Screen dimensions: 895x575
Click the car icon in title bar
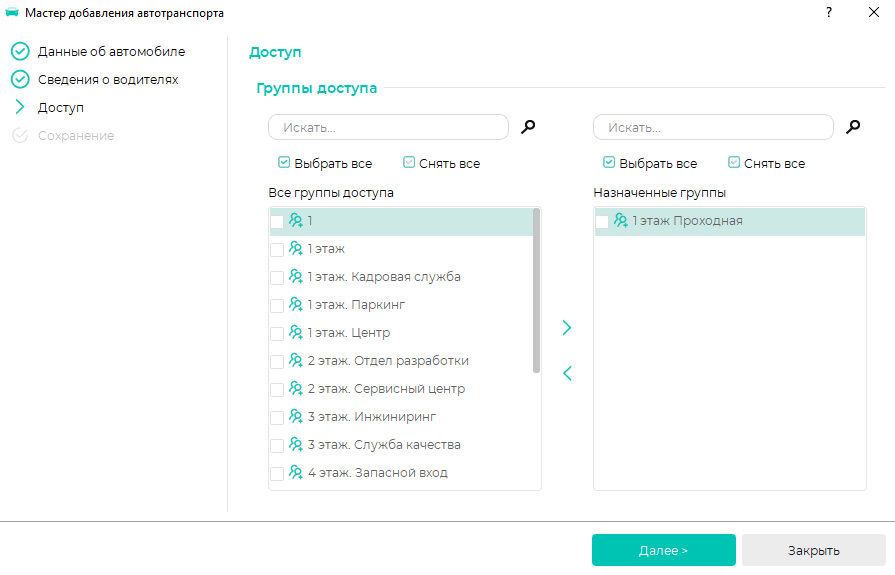click(x=11, y=13)
